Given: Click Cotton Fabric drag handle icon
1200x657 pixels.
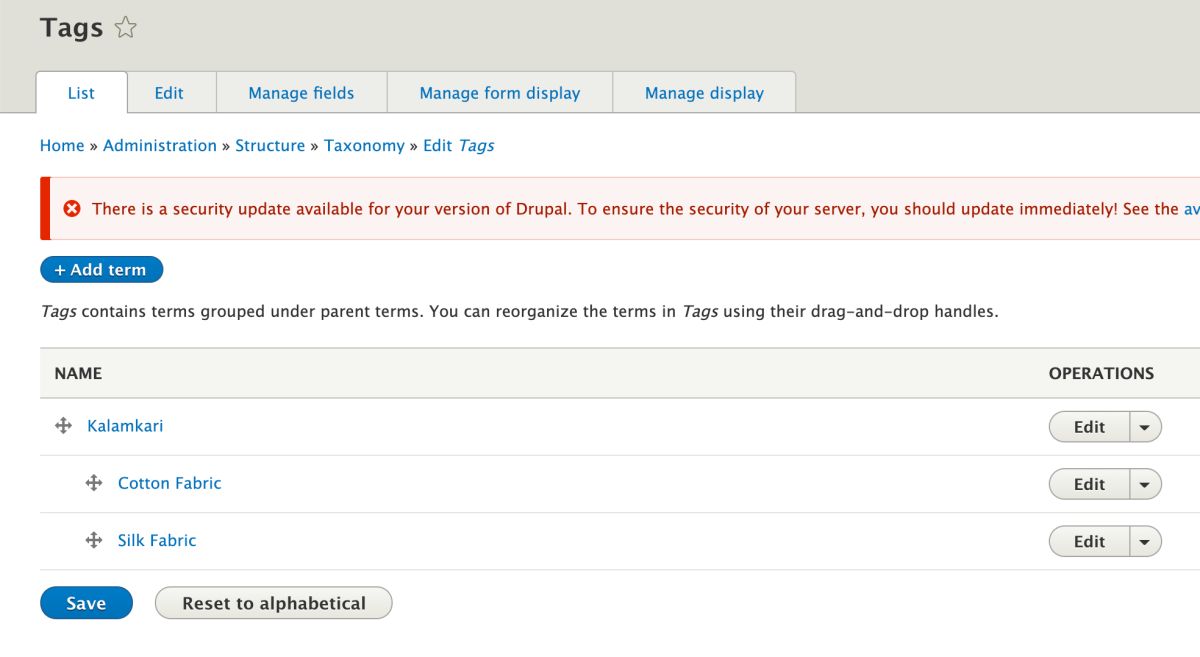Looking at the screenshot, I should point(94,483).
